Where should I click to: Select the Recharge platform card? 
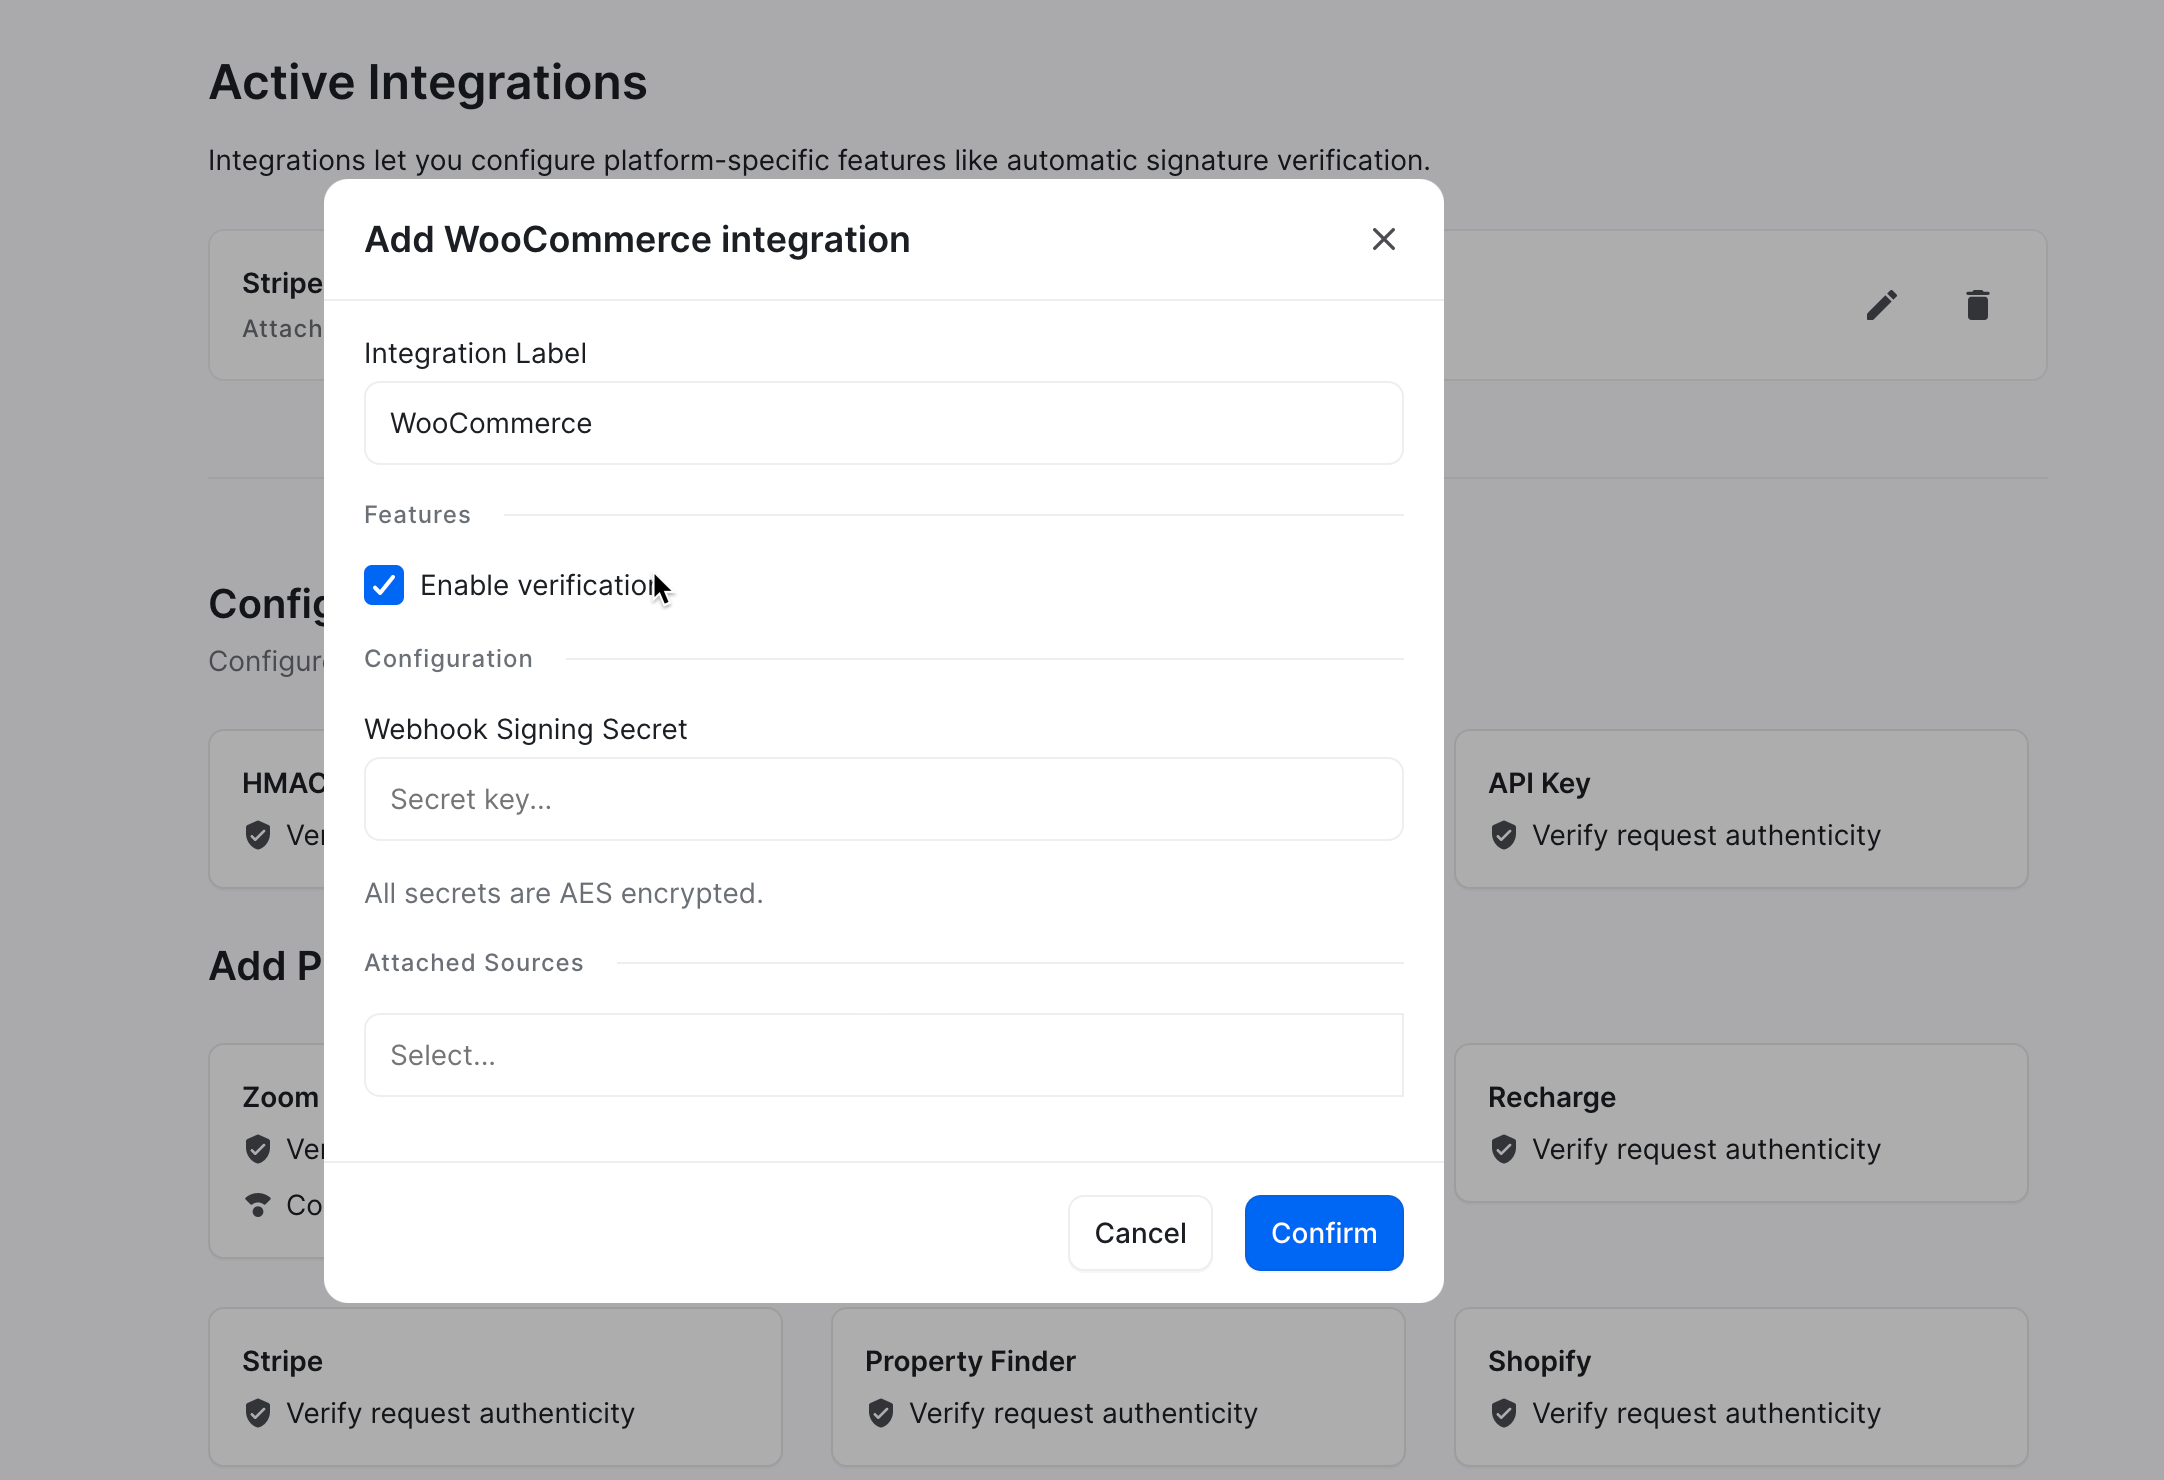[x=1740, y=1122]
